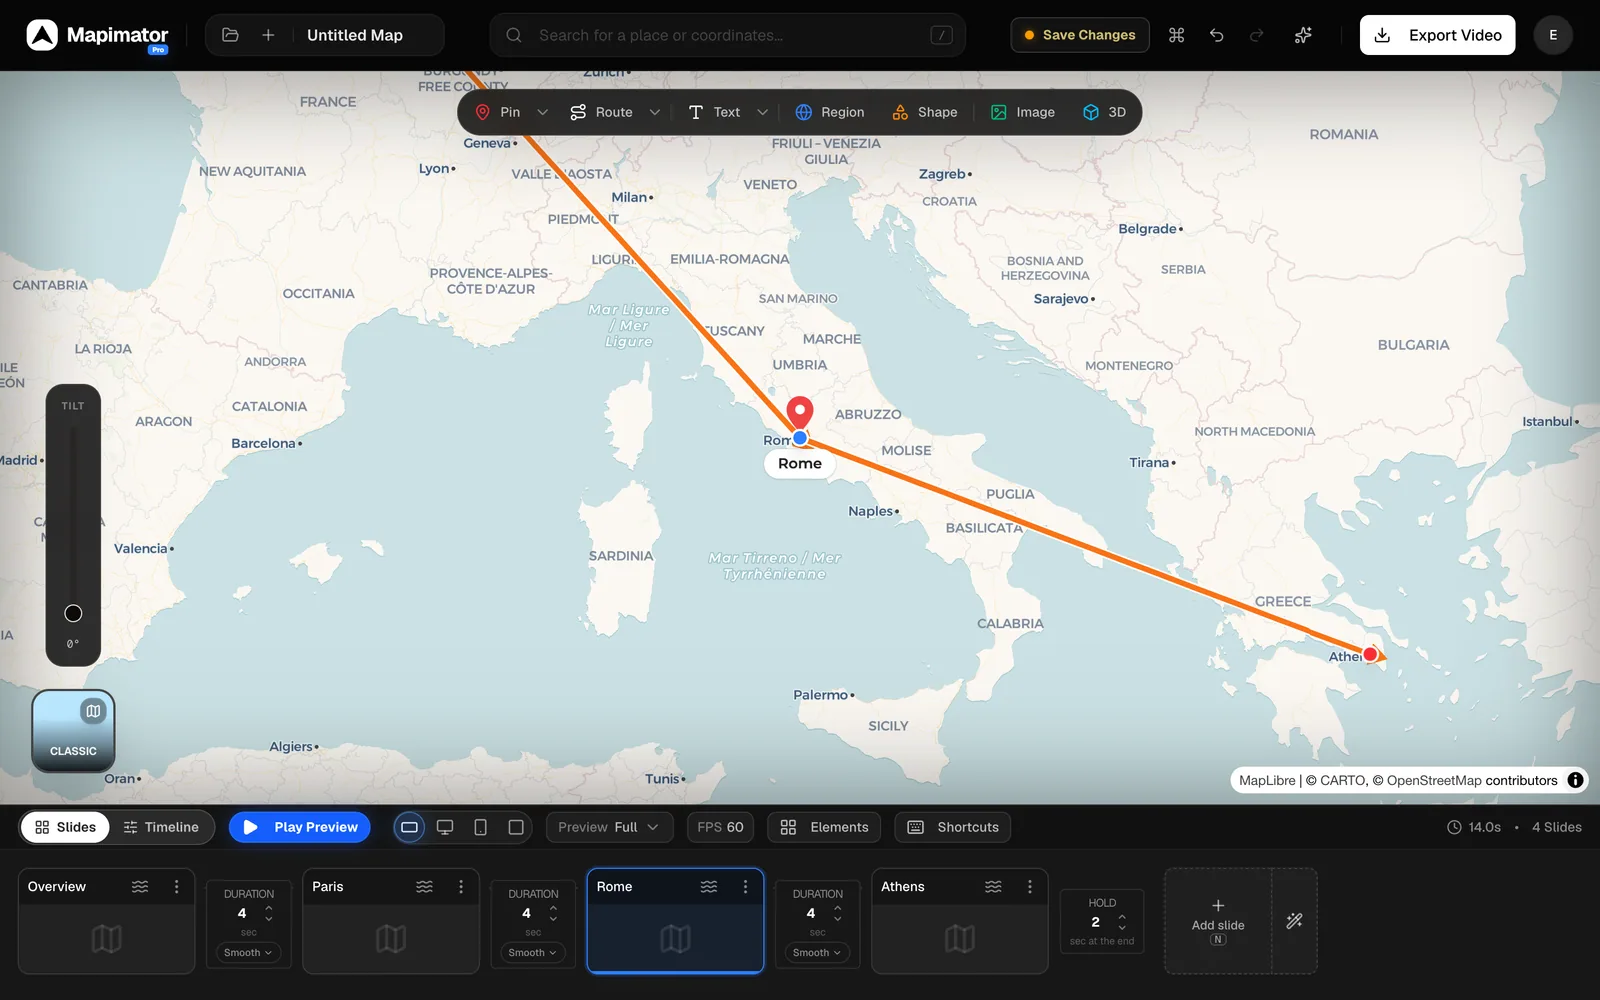This screenshot has width=1600, height=1000.
Task: Select the desktop monitor aspect icon
Action: (x=445, y=827)
